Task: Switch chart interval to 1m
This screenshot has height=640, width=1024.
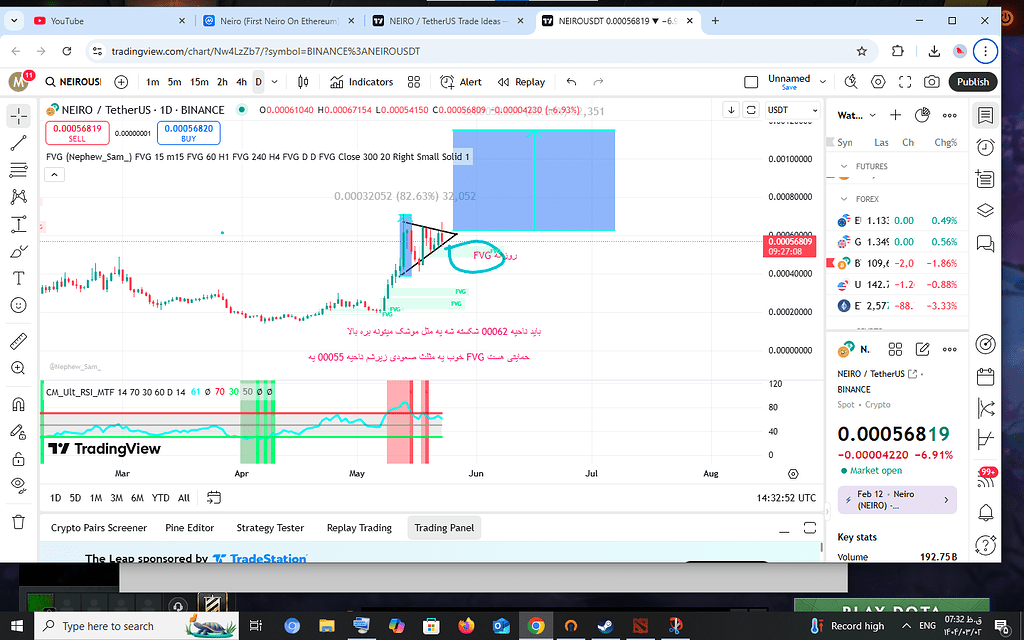Action: click(152, 82)
